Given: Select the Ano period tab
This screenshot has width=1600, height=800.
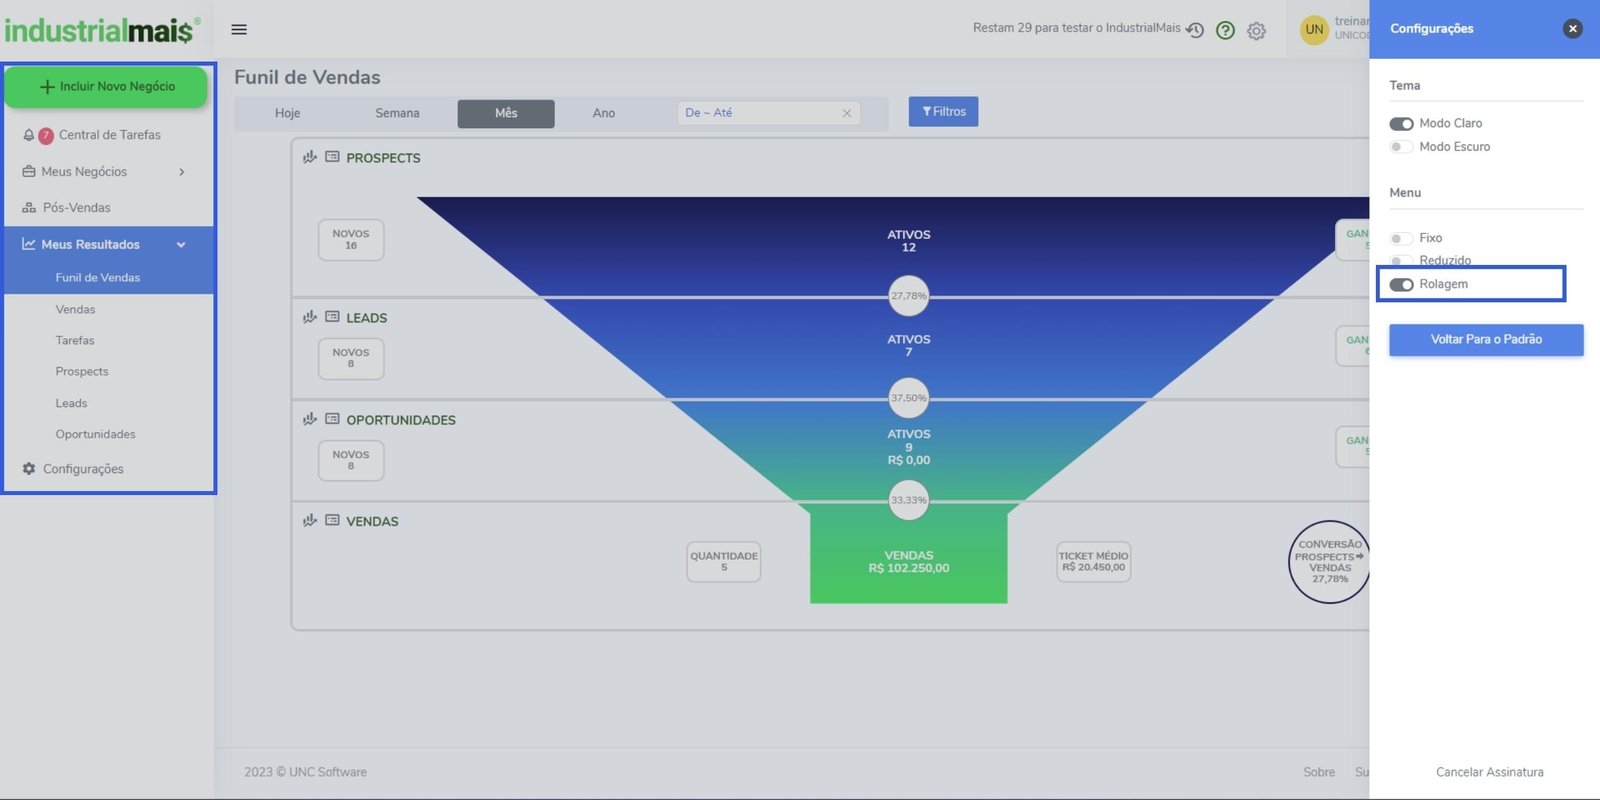Looking at the screenshot, I should 603,113.
